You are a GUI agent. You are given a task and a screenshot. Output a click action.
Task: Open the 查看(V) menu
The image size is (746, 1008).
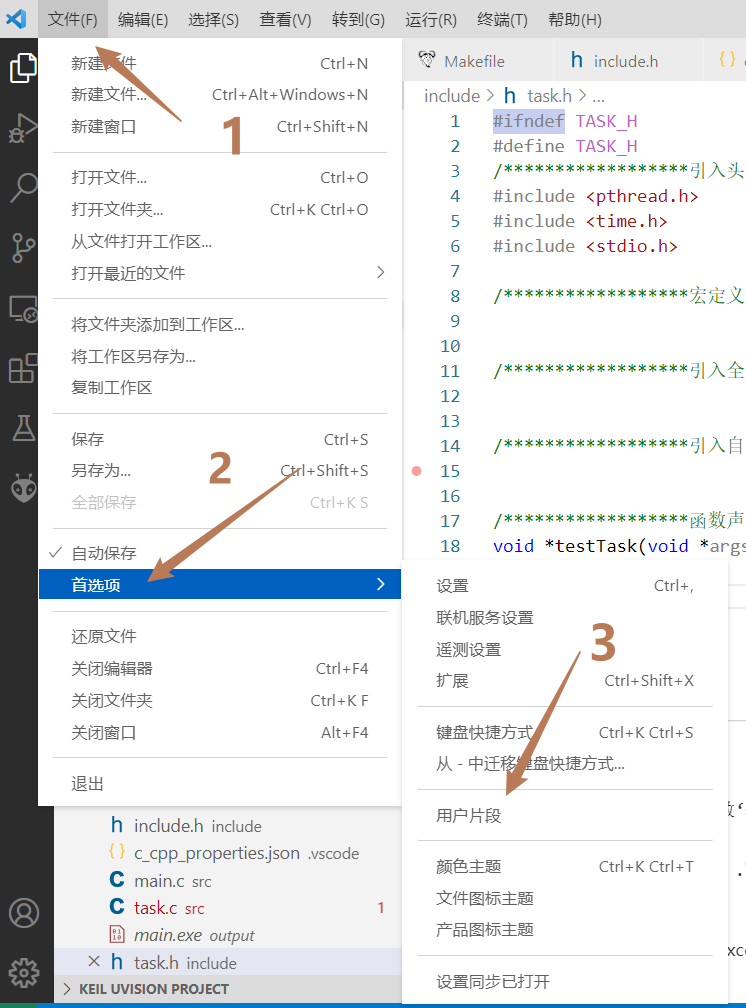point(286,19)
